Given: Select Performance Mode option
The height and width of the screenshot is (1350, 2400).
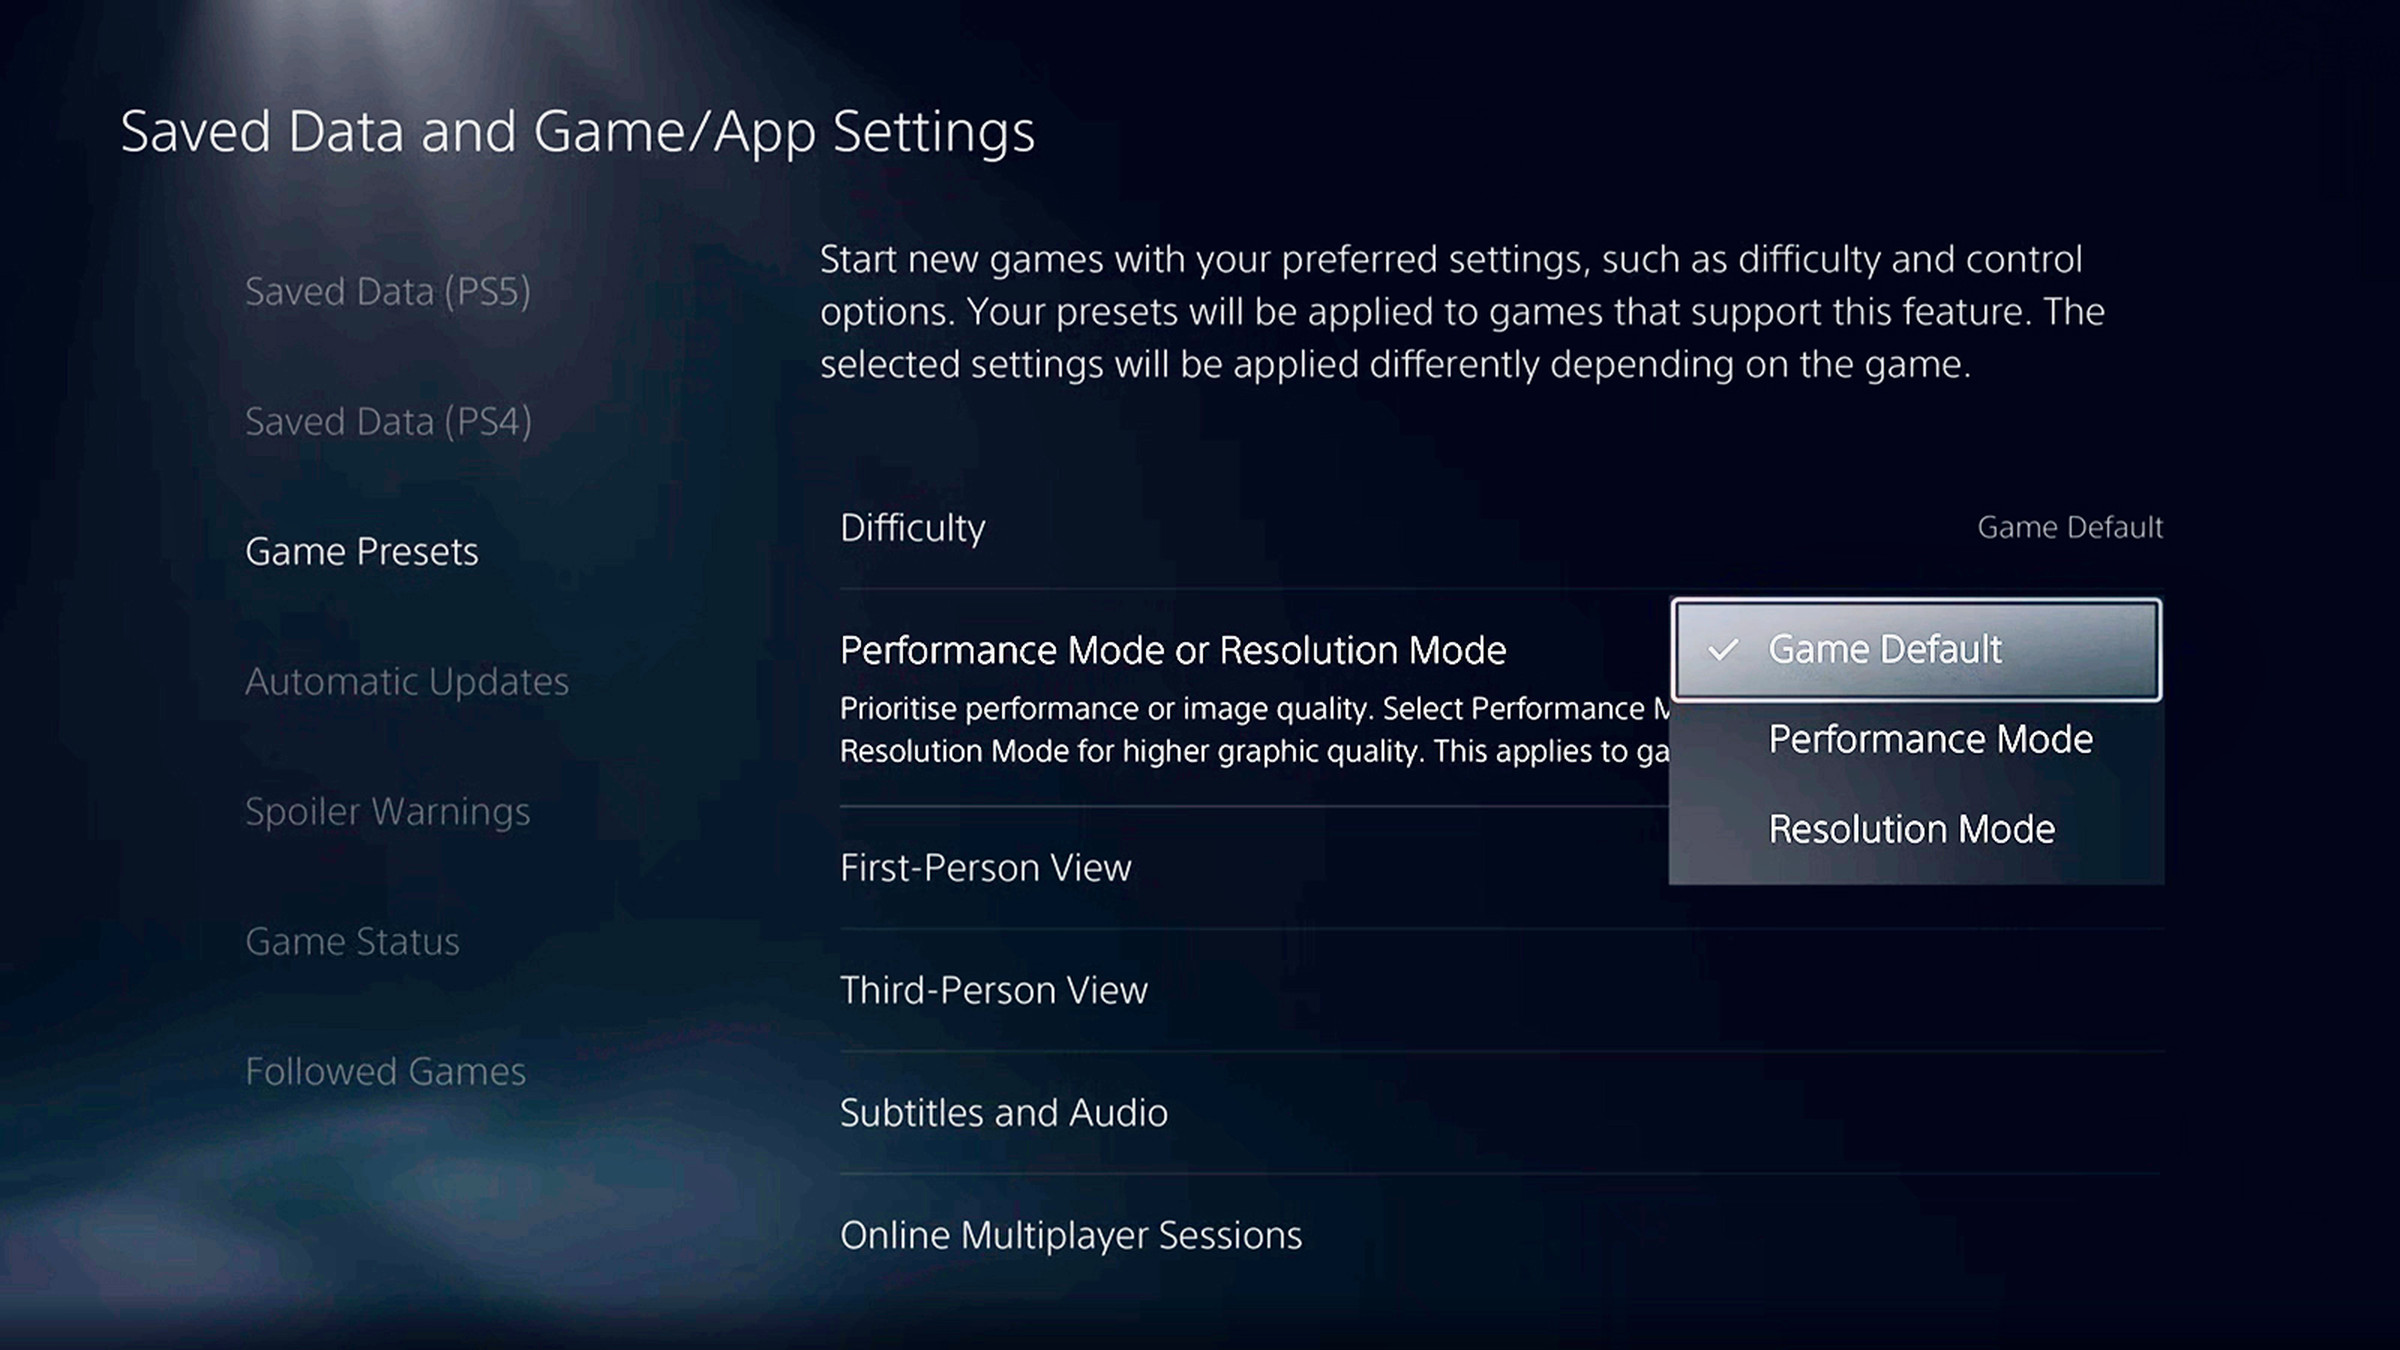Looking at the screenshot, I should click(1929, 737).
